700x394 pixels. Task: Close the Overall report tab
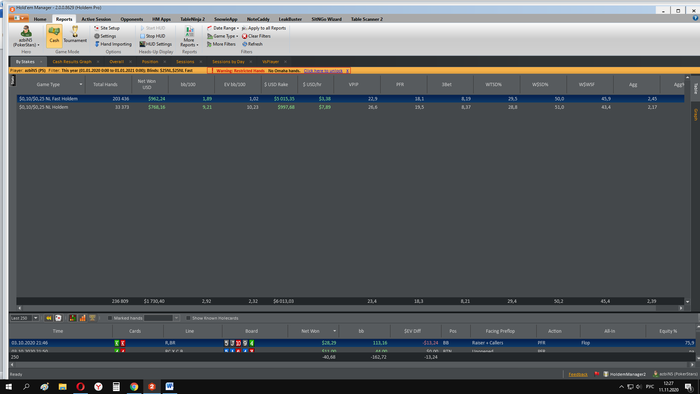coord(130,62)
